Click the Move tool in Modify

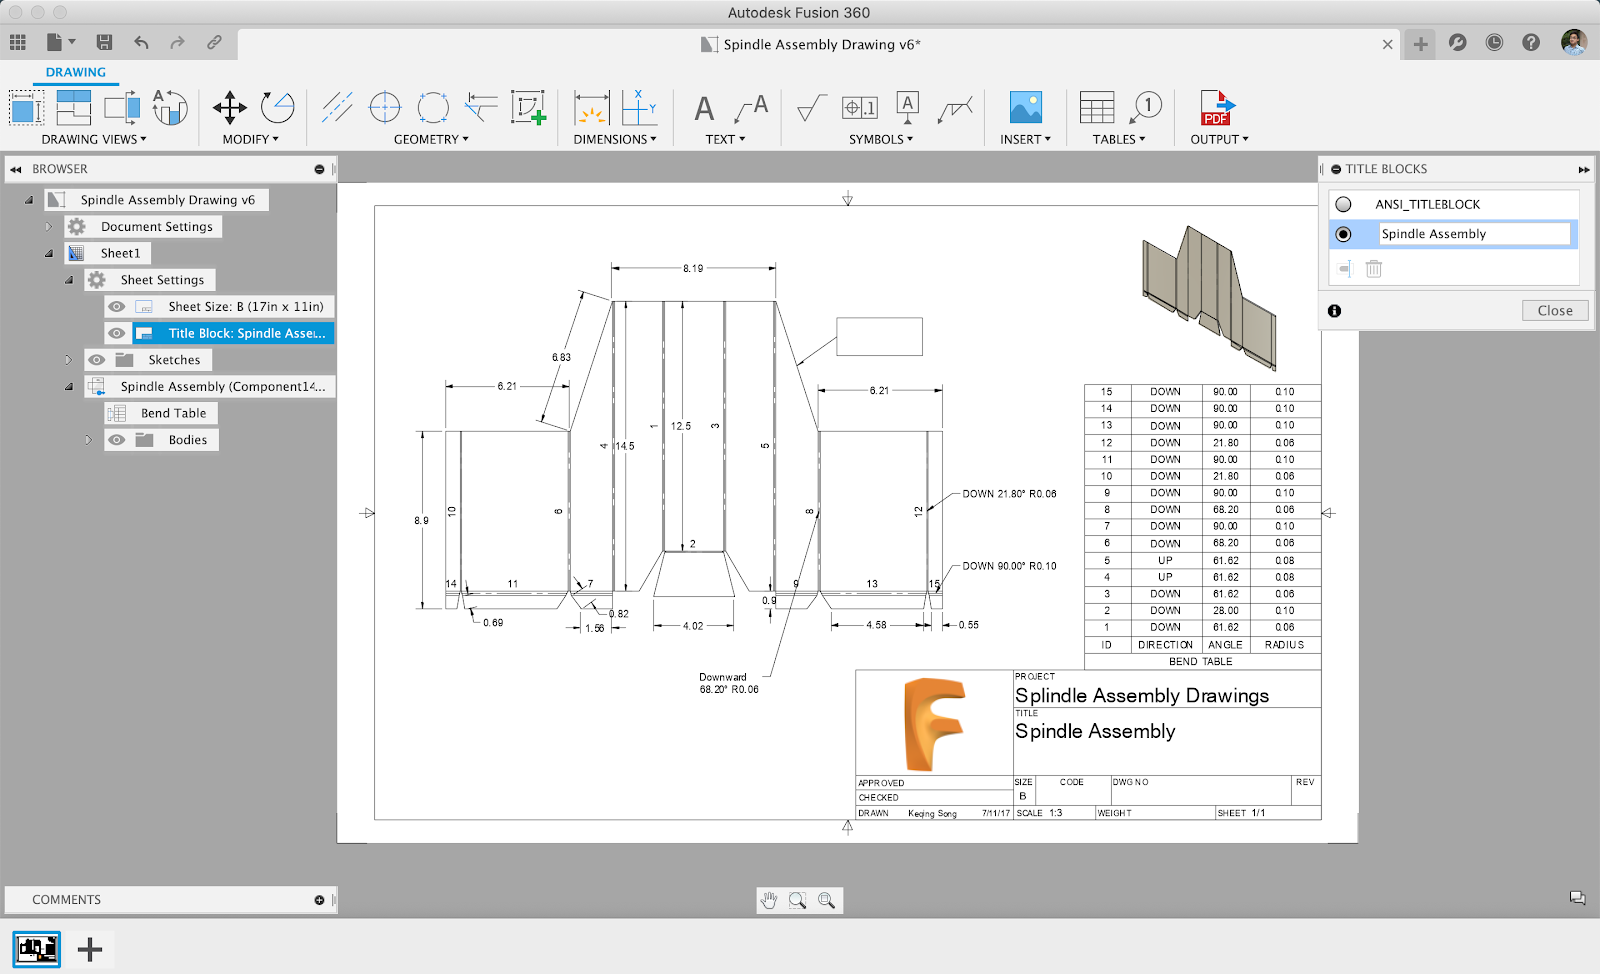(230, 108)
